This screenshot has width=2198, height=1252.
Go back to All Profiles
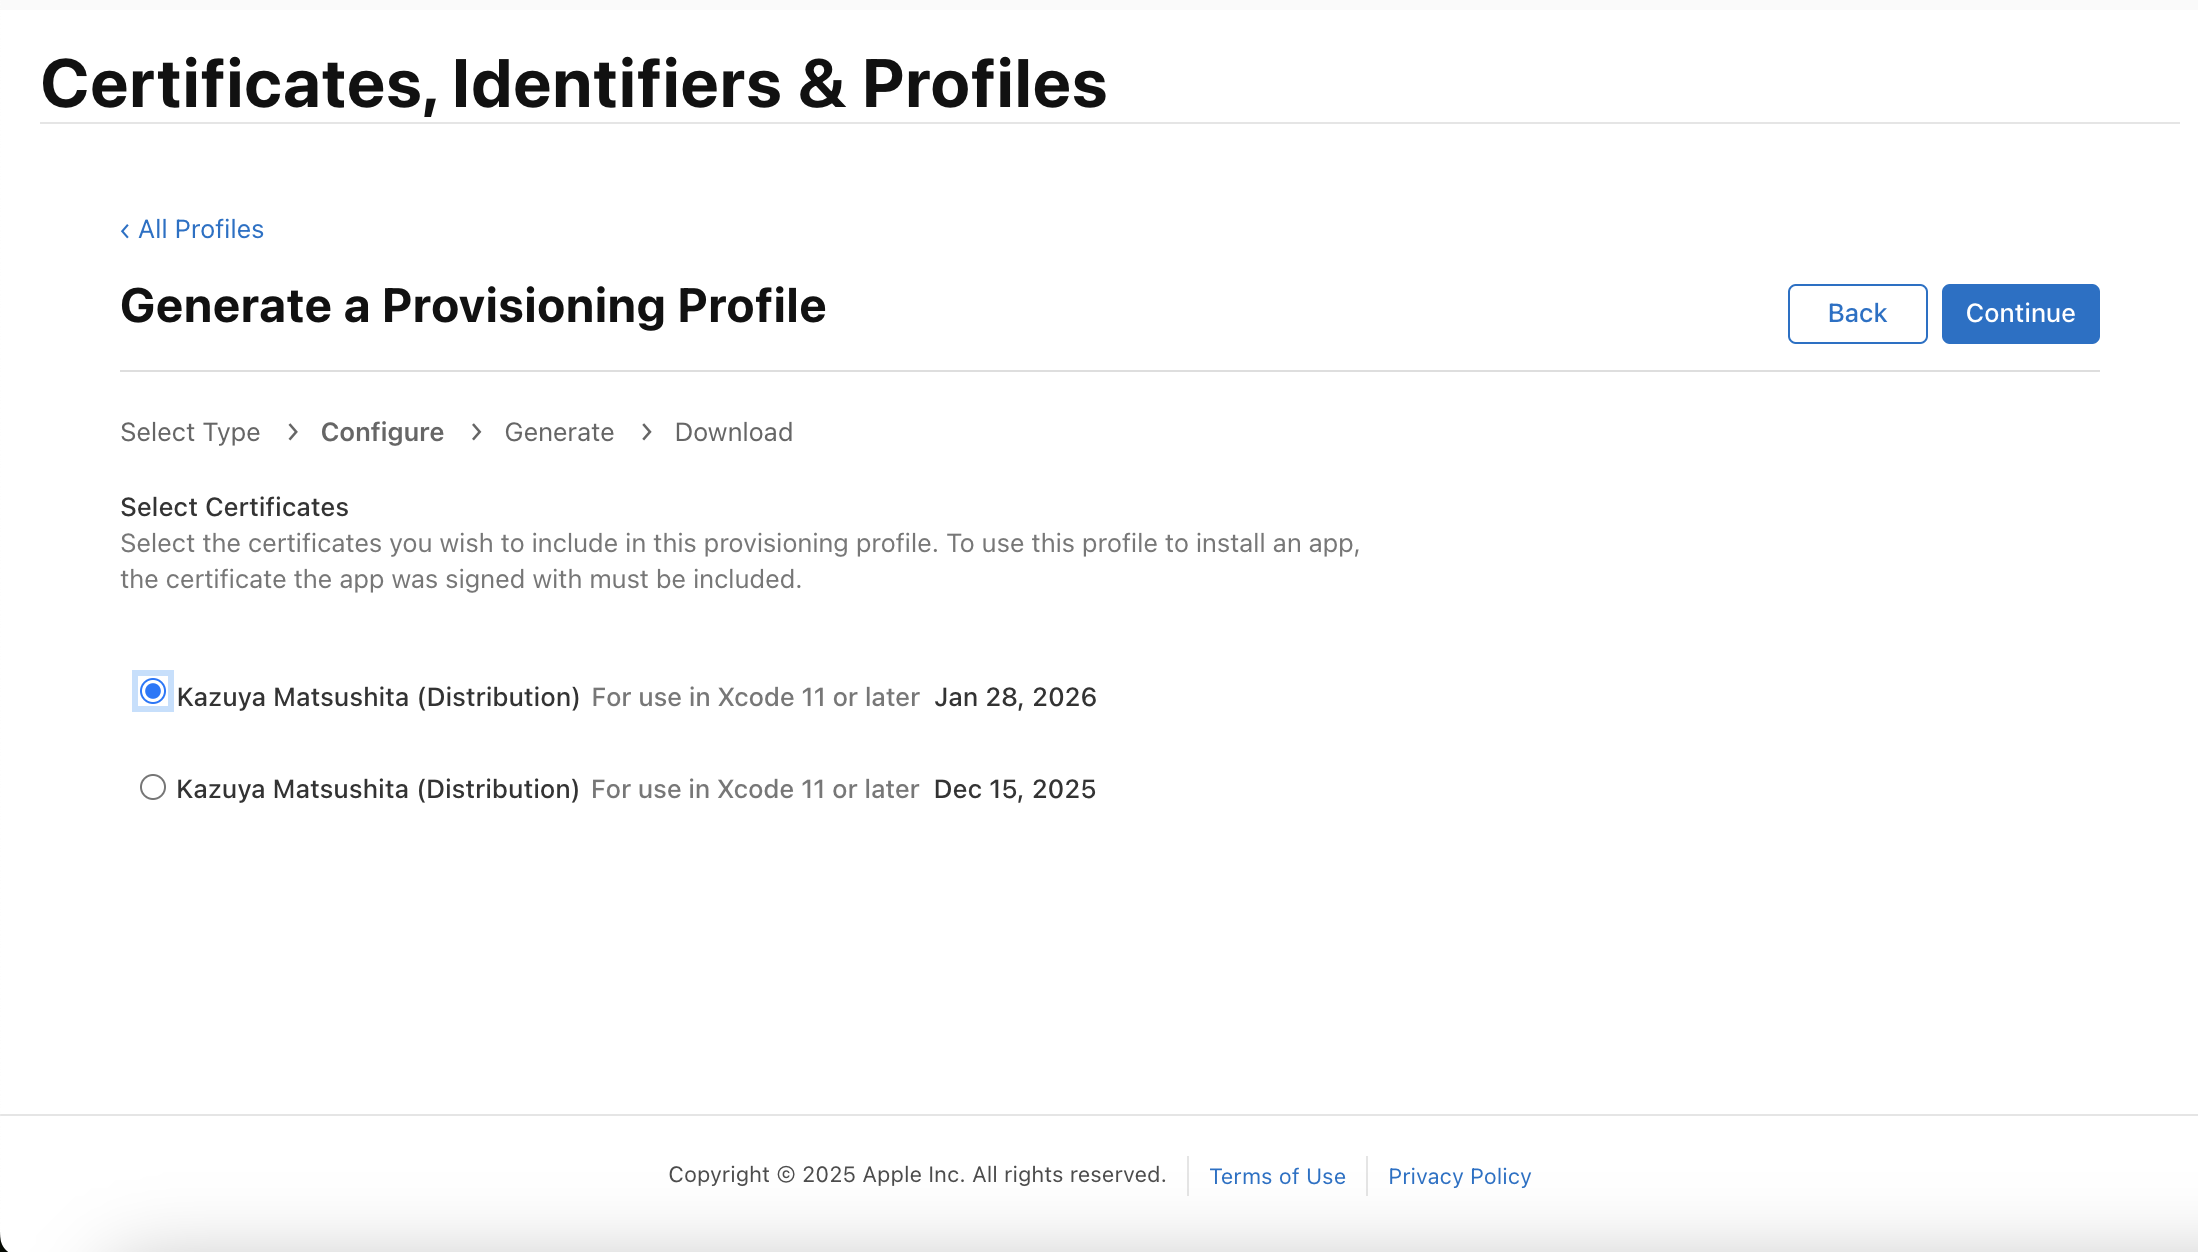pos(200,230)
